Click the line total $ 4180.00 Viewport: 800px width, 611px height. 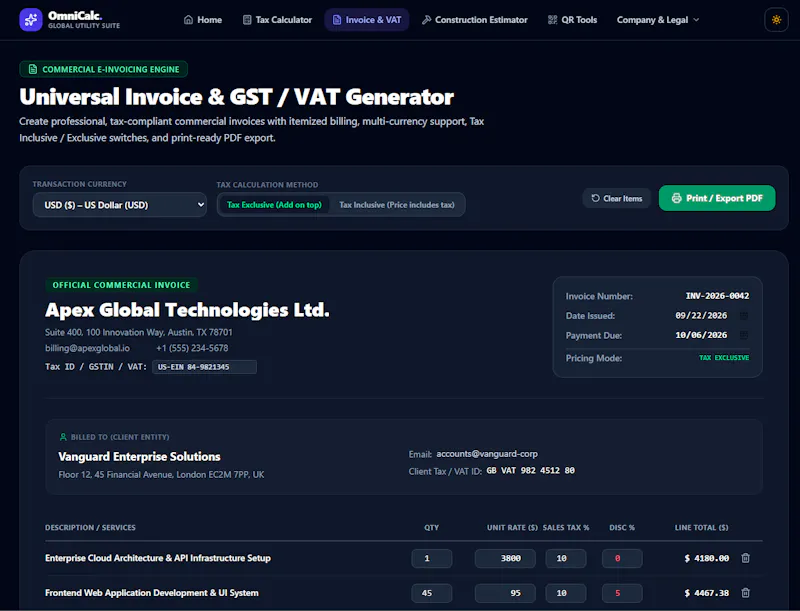[x=706, y=558]
